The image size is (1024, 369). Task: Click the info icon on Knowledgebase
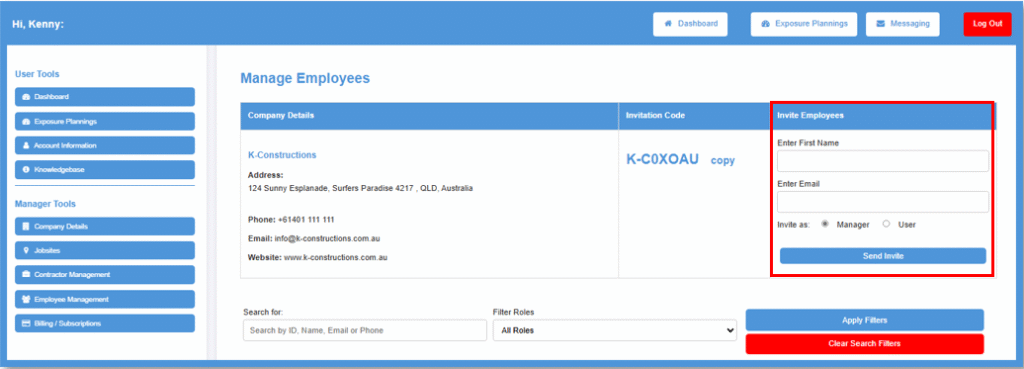click(x=26, y=170)
